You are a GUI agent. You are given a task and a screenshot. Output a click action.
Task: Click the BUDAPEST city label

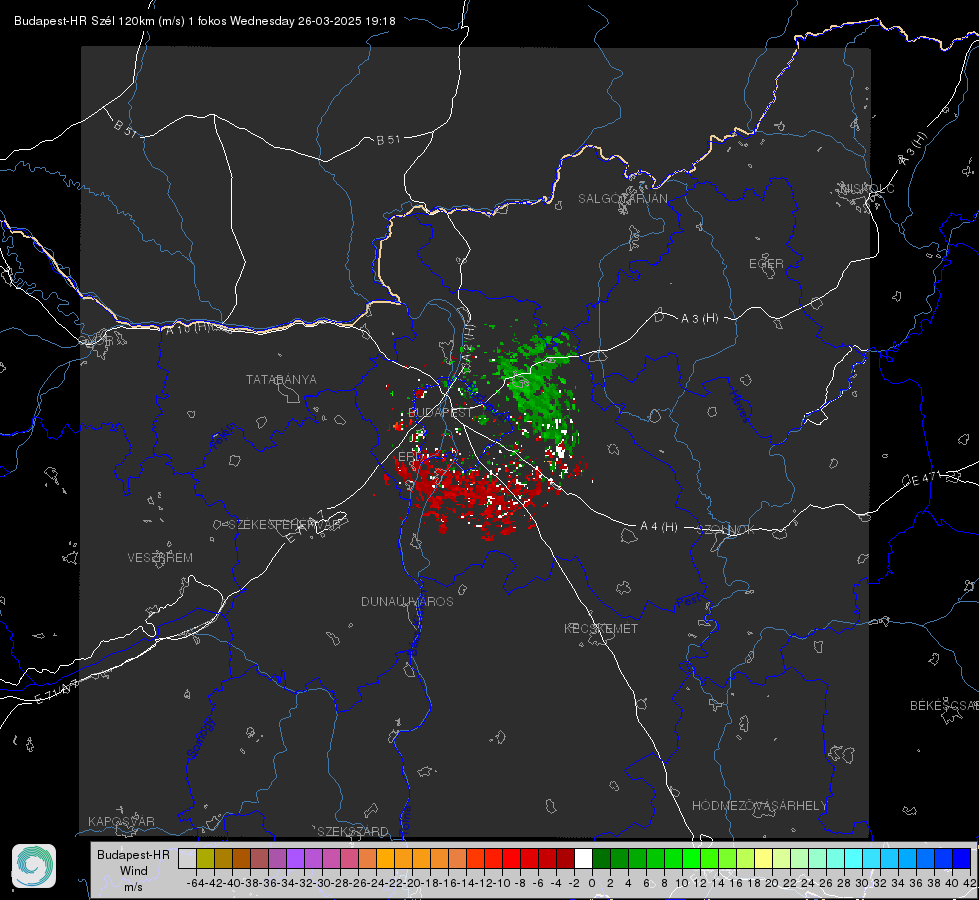coord(440,413)
